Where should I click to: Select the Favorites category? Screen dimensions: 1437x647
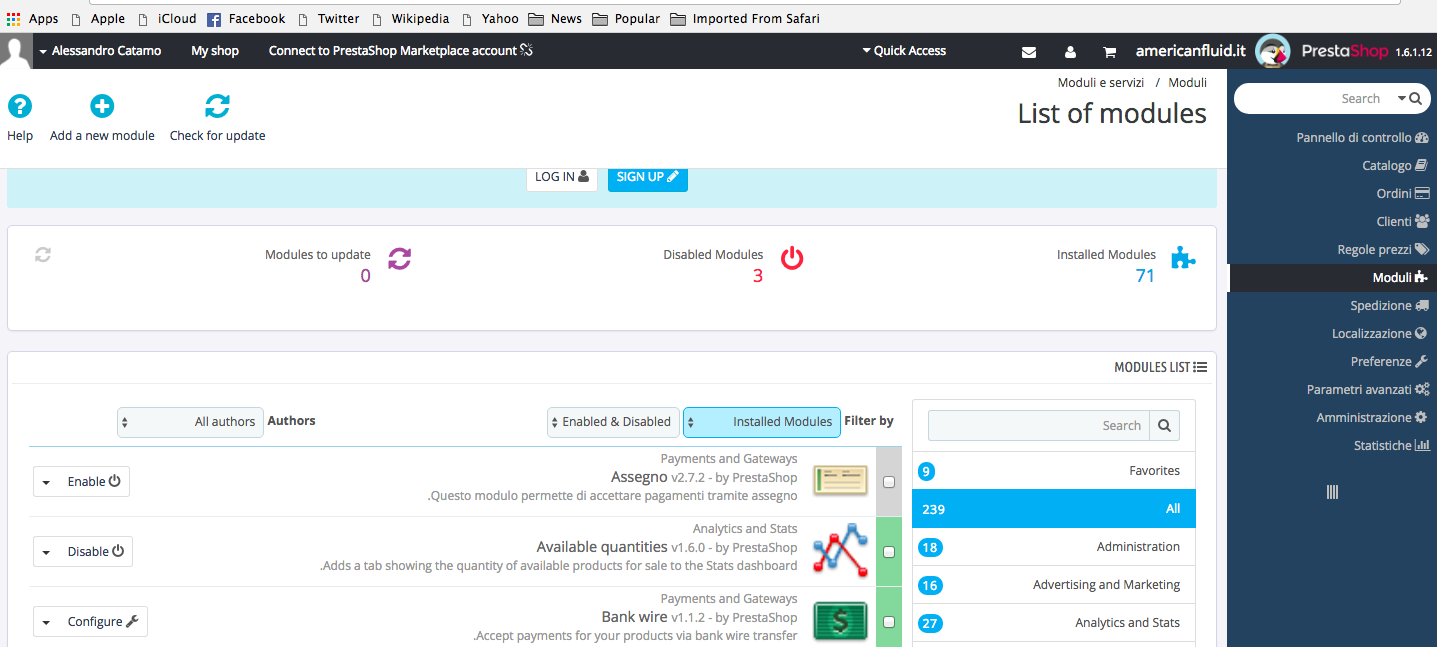(x=1054, y=471)
